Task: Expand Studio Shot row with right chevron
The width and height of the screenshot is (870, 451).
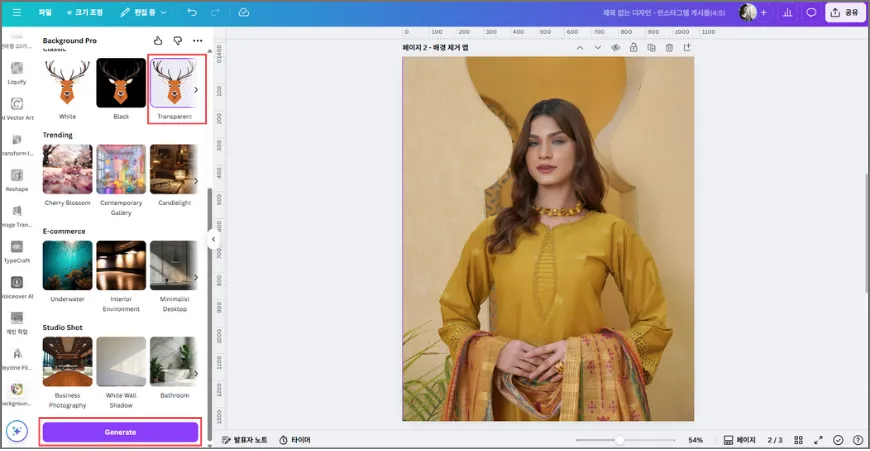Action: pos(196,373)
